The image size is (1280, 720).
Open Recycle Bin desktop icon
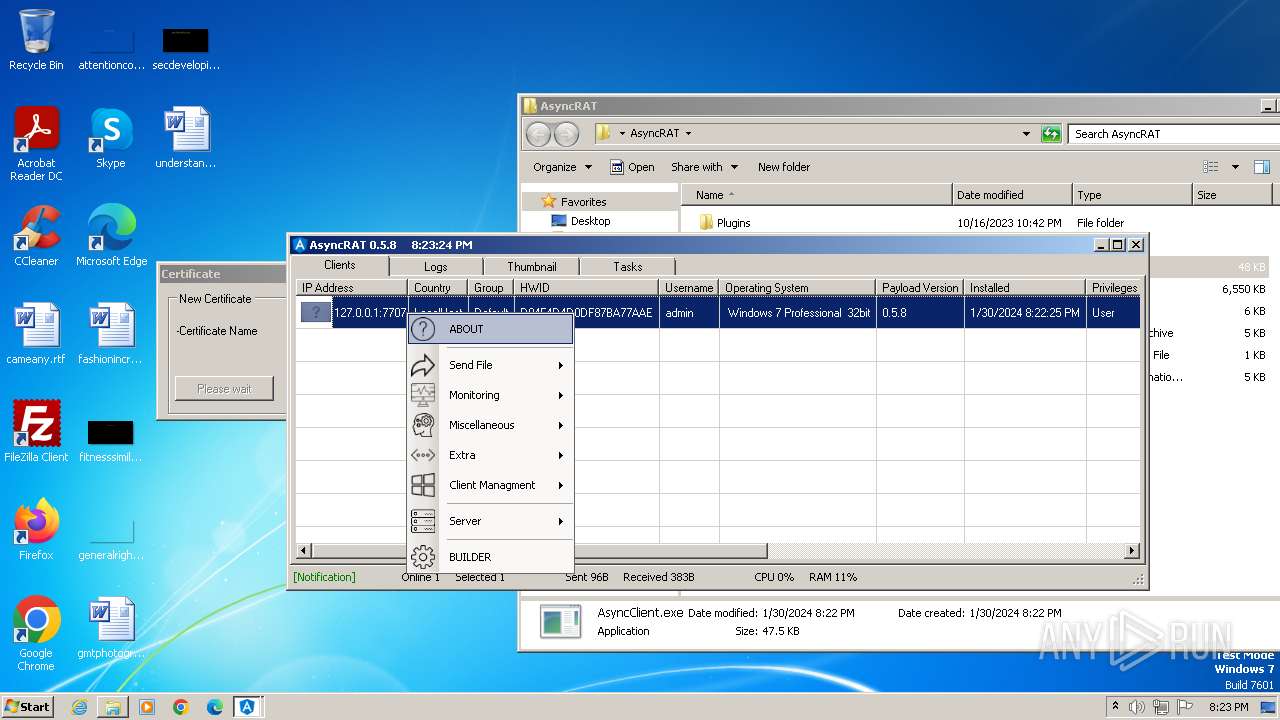pyautogui.click(x=36, y=40)
